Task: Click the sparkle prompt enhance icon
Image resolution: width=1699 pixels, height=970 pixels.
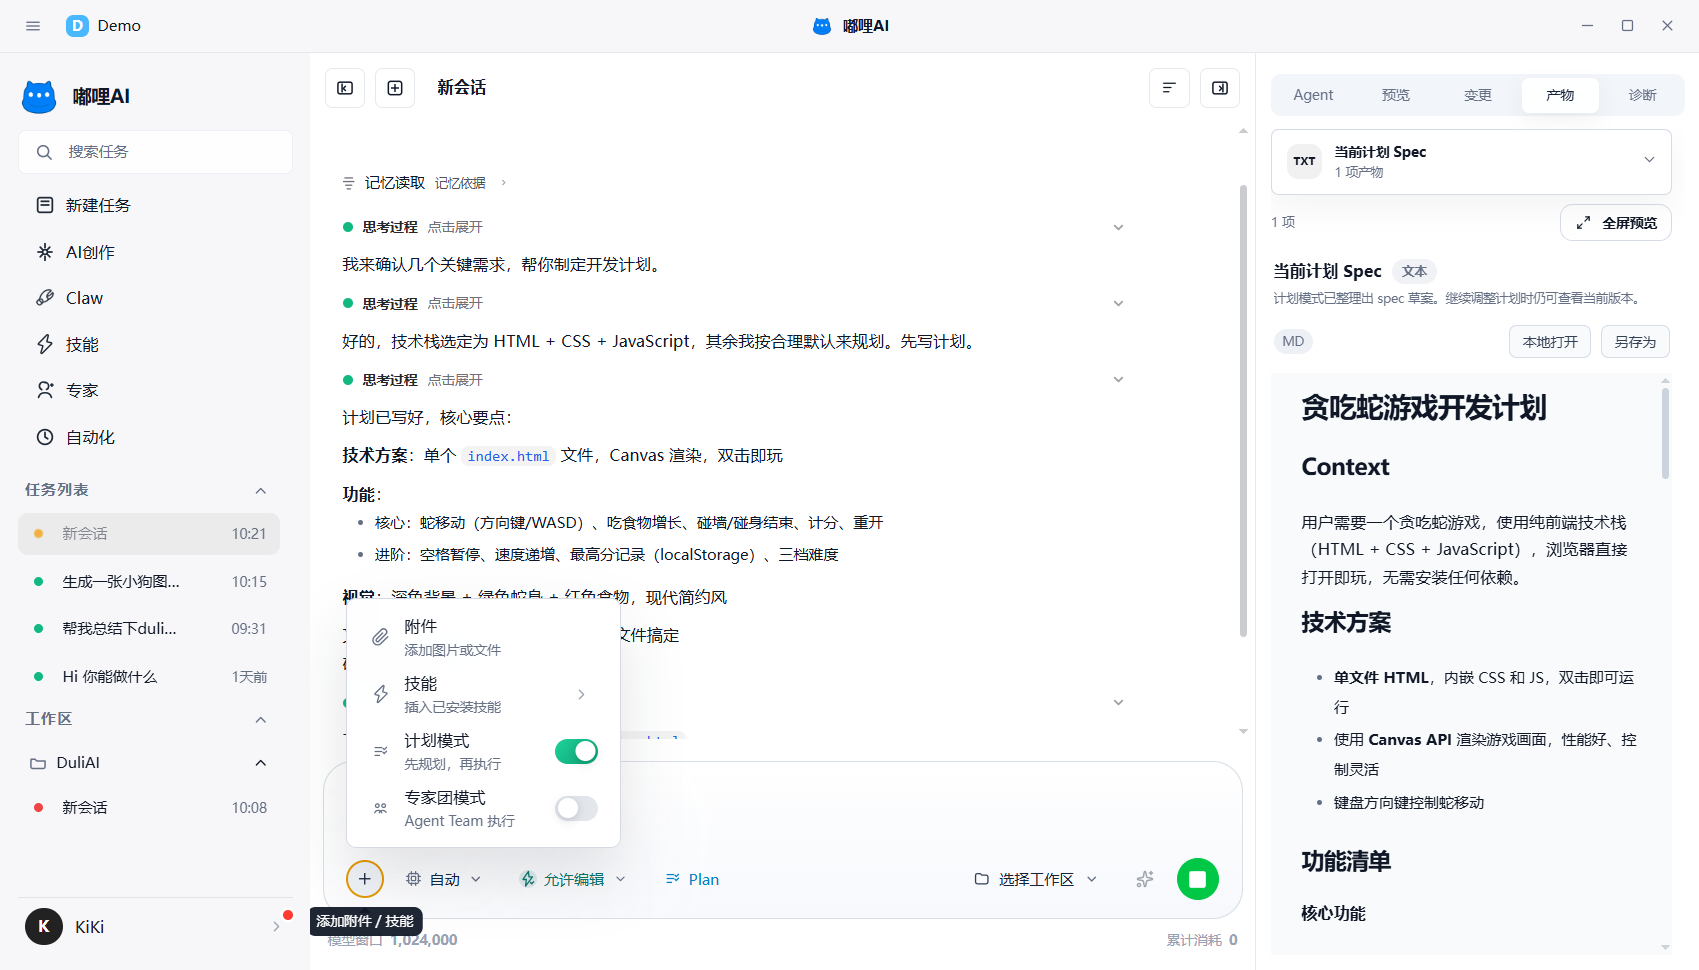Action: [x=1145, y=879]
